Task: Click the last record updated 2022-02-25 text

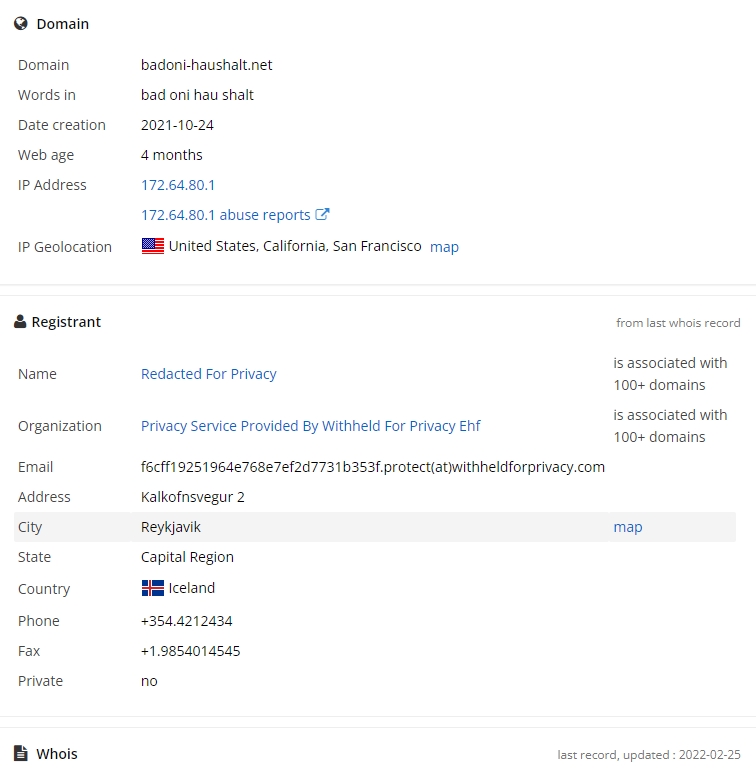Action: 648,754
